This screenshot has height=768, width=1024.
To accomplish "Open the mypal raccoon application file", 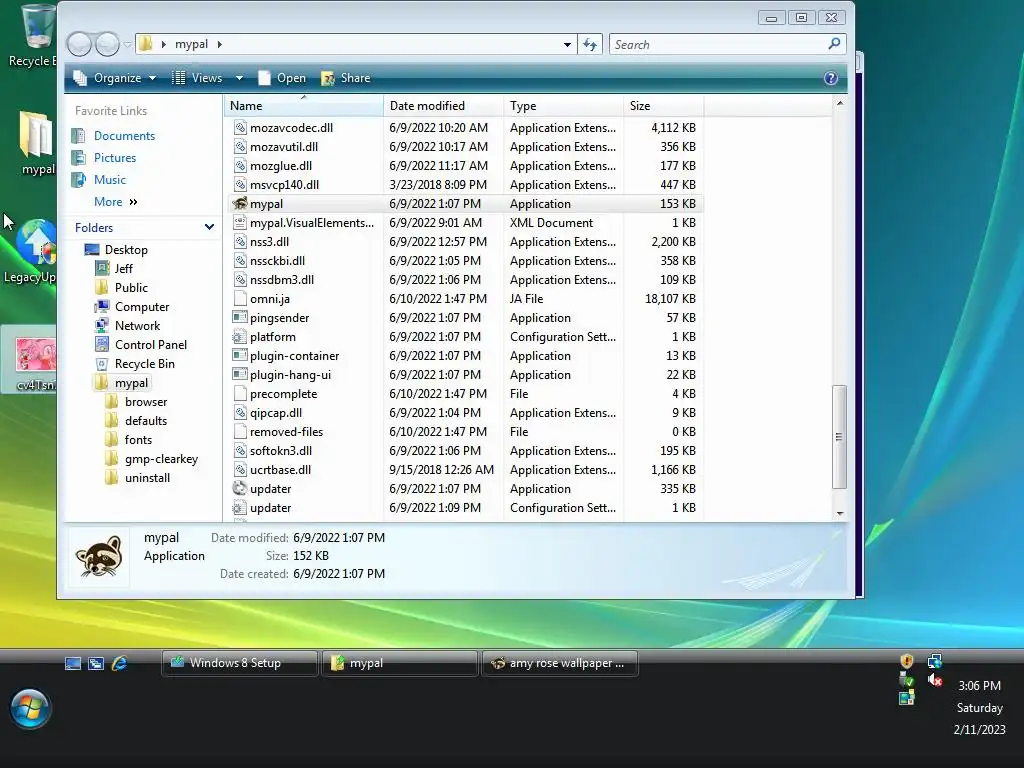I will click(x=240, y=204).
